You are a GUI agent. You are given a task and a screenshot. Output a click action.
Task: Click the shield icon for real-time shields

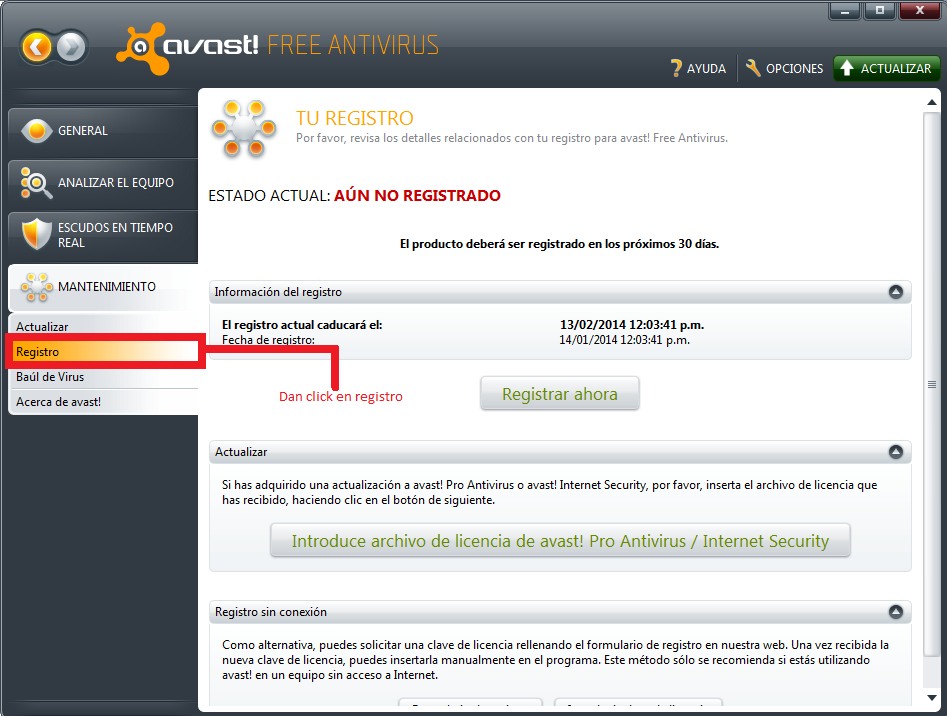pyautogui.click(x=36, y=234)
